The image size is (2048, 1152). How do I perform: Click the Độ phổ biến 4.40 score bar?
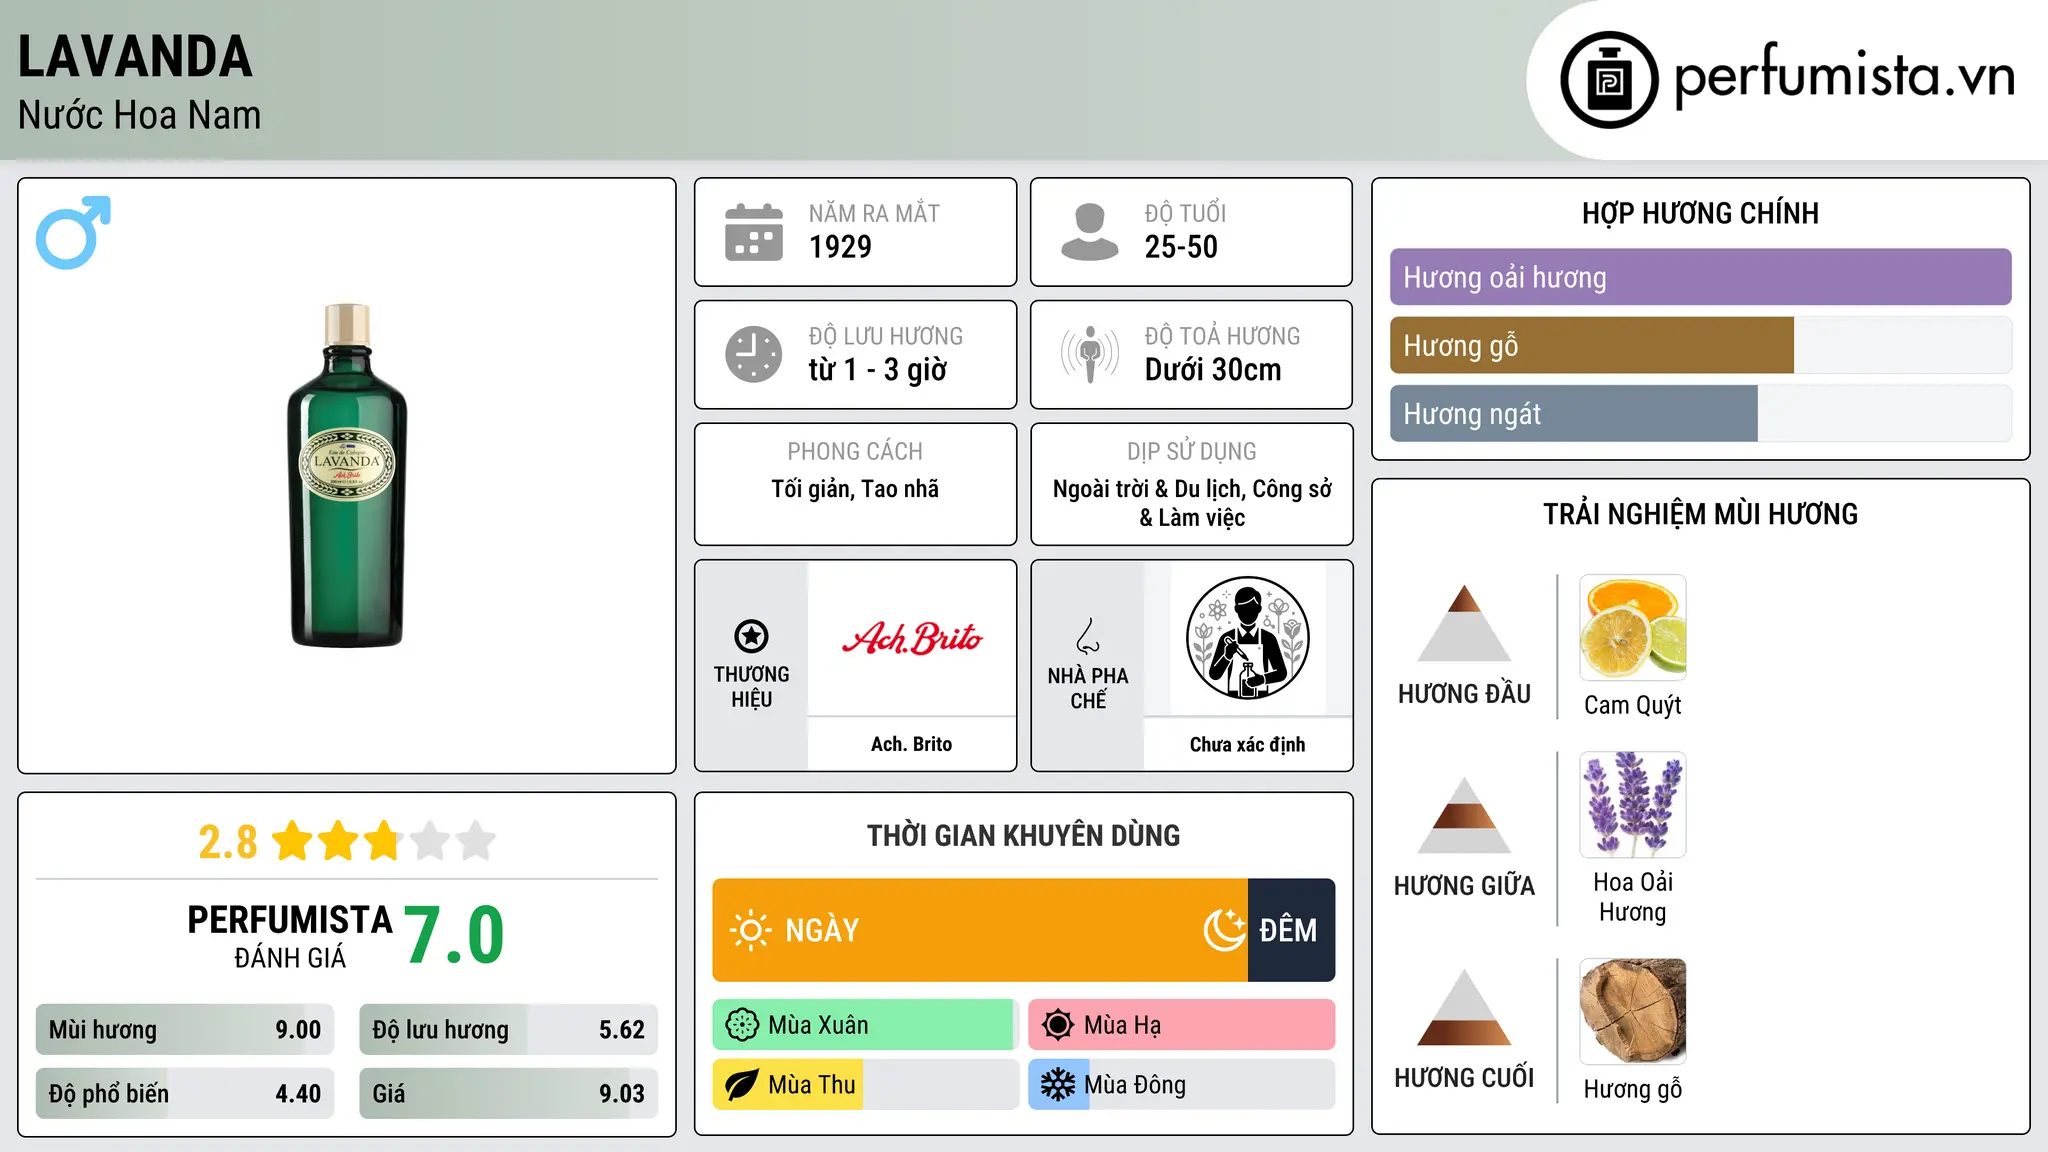[x=185, y=1093]
